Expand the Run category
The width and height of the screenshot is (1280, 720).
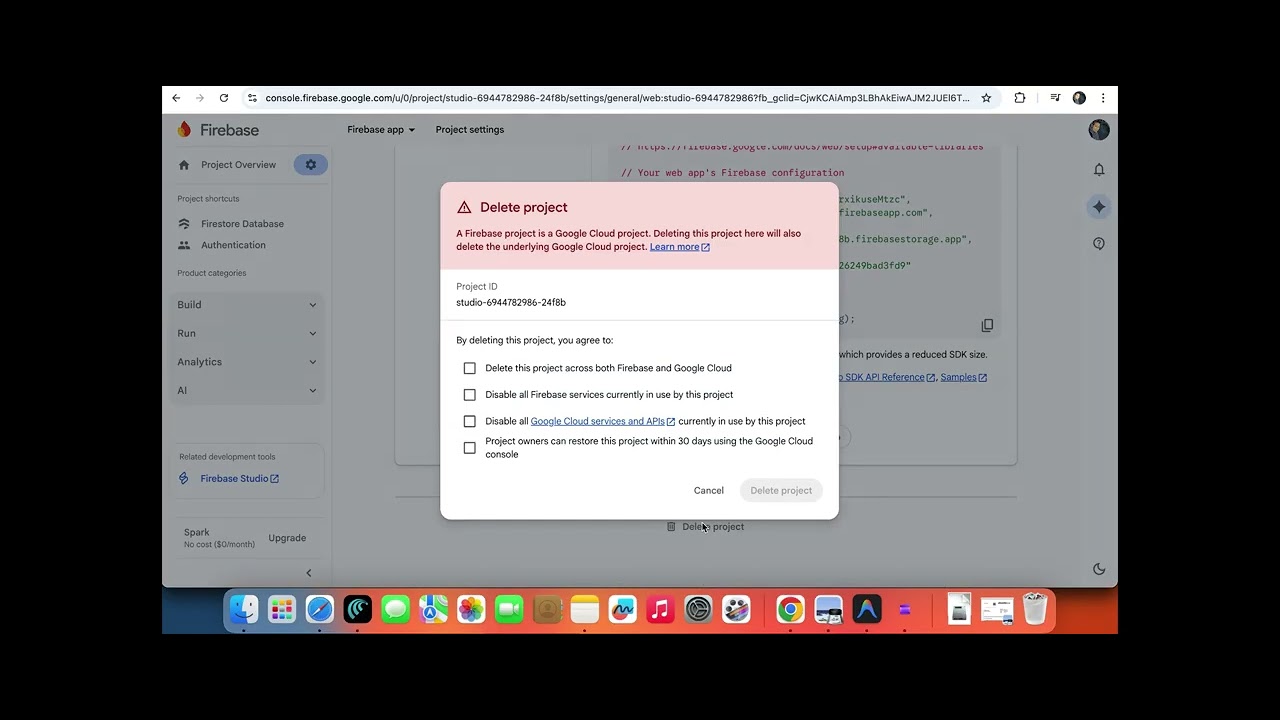tap(247, 333)
